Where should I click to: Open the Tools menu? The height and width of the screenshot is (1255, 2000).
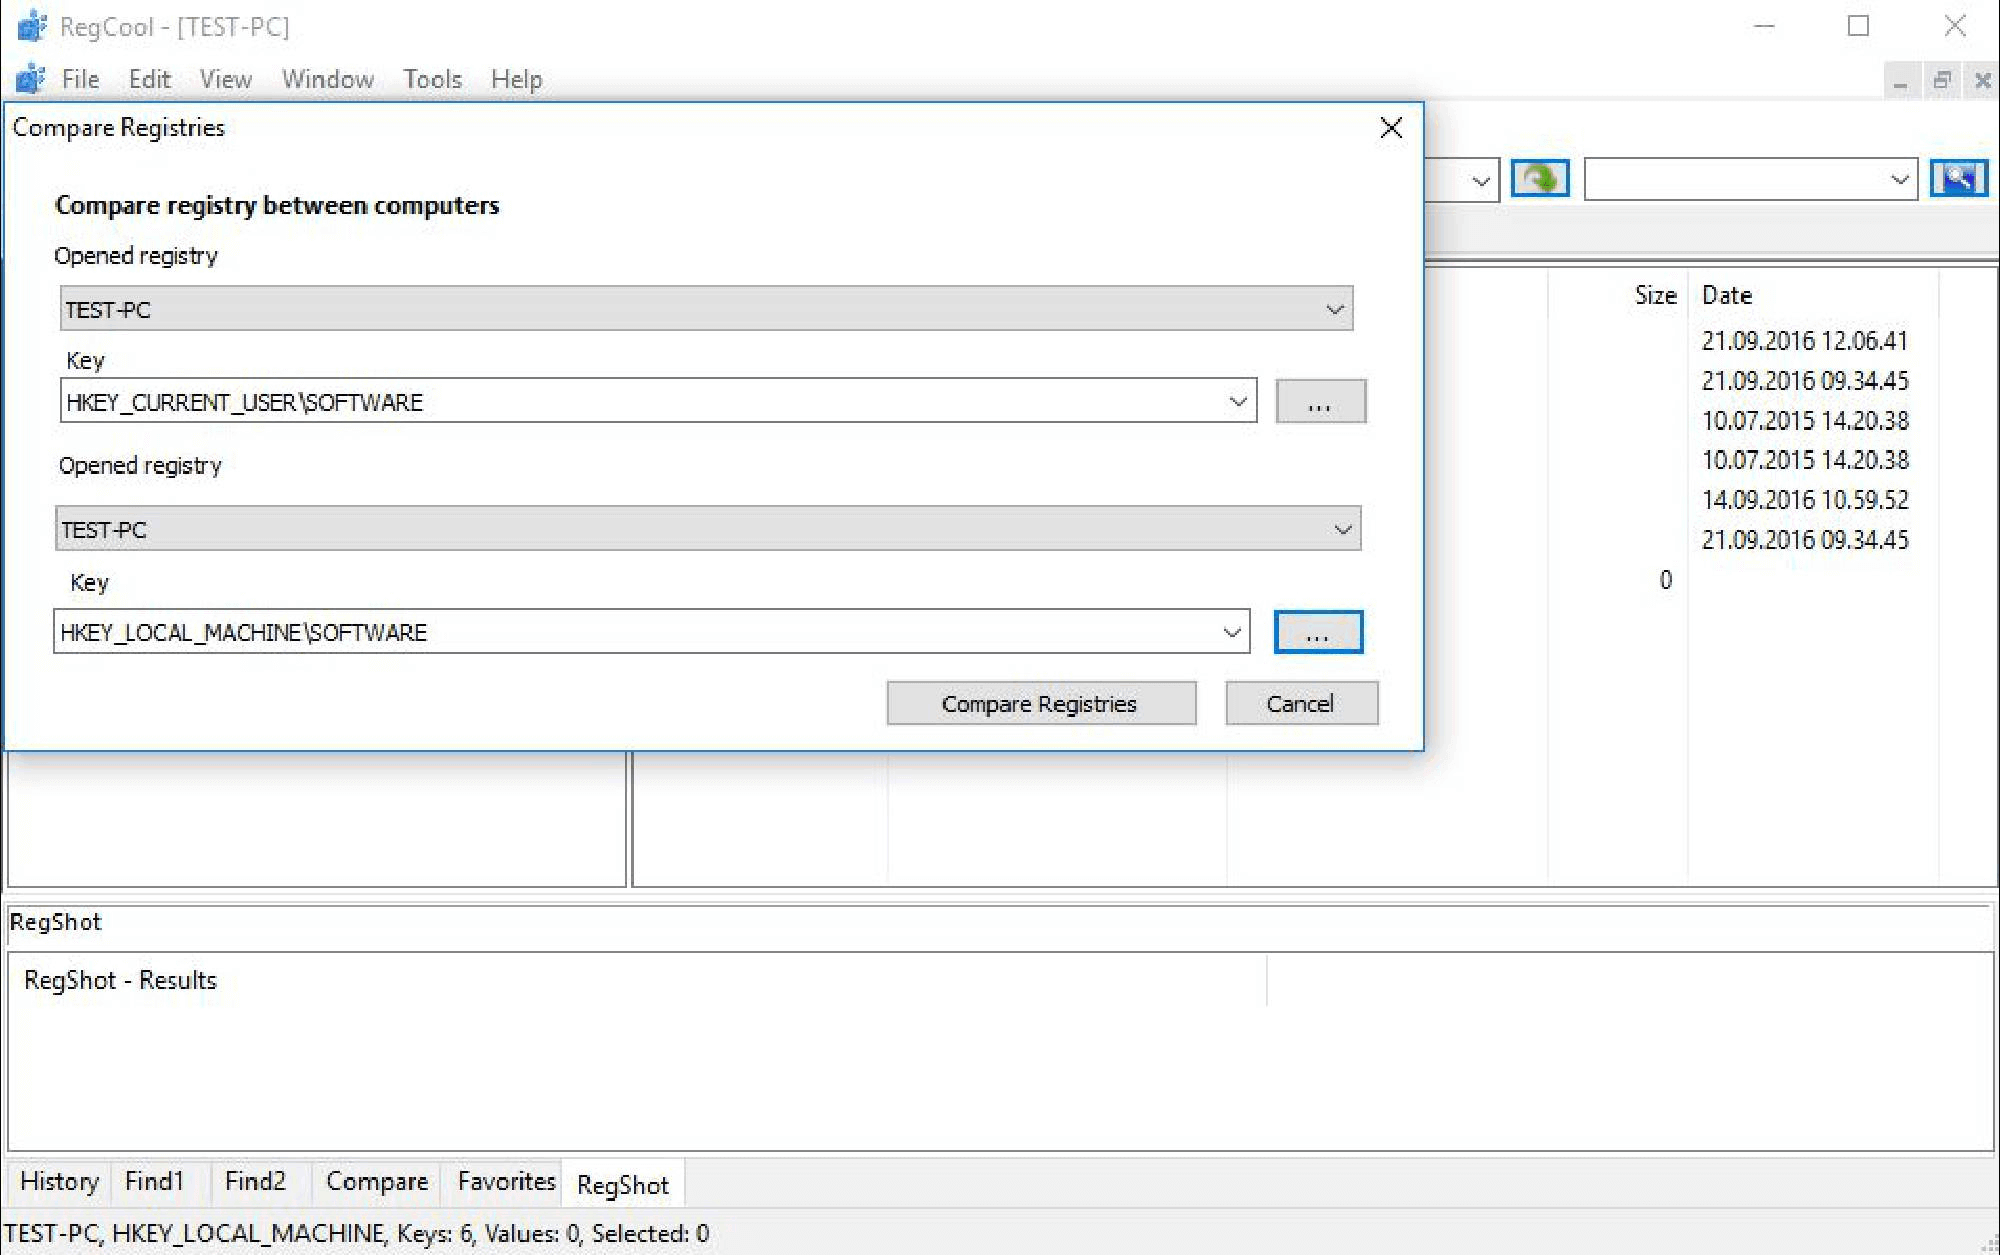tap(432, 79)
